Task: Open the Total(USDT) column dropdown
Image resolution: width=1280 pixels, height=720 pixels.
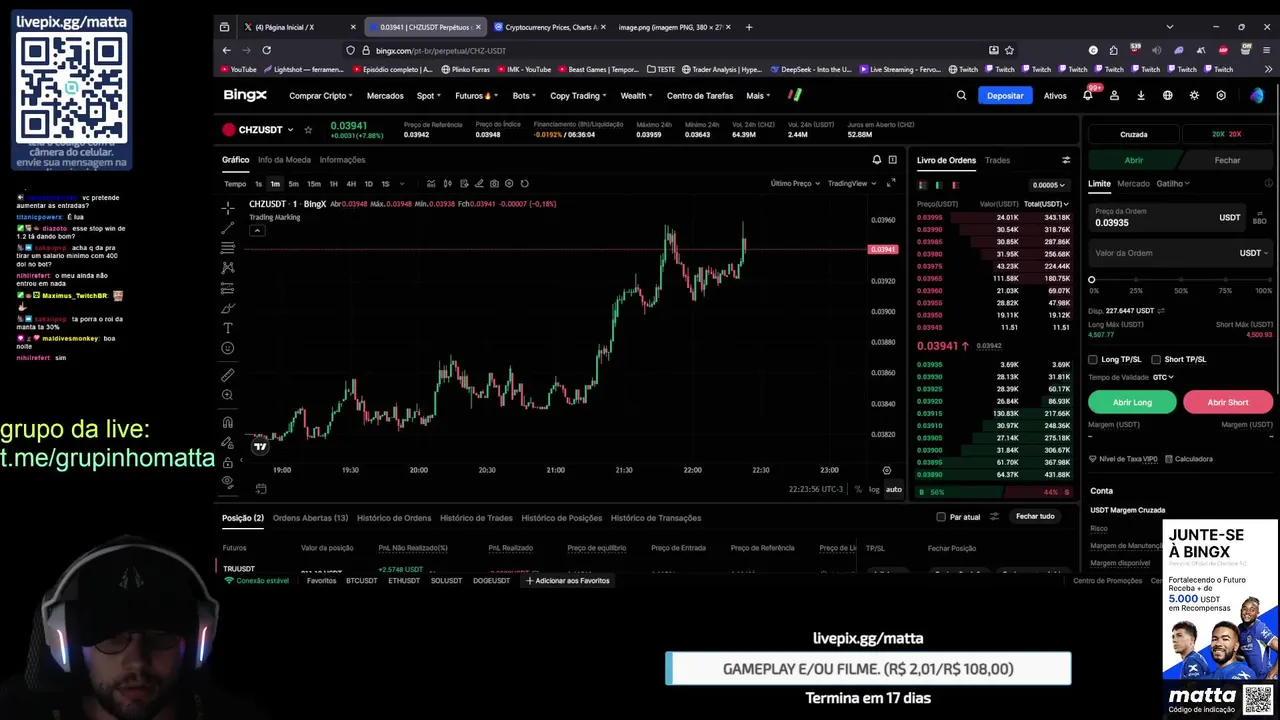Action: point(1049,204)
